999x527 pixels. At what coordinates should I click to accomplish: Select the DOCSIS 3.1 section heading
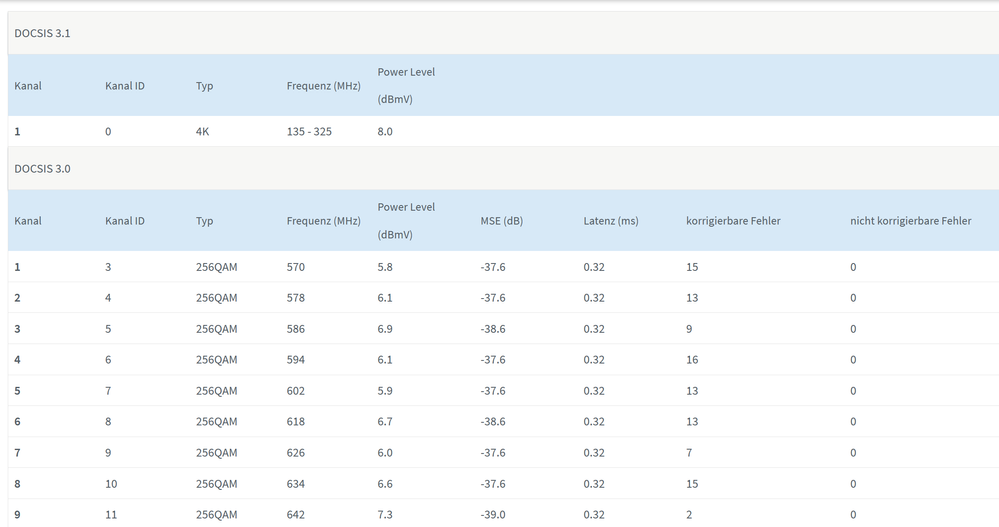coord(42,33)
